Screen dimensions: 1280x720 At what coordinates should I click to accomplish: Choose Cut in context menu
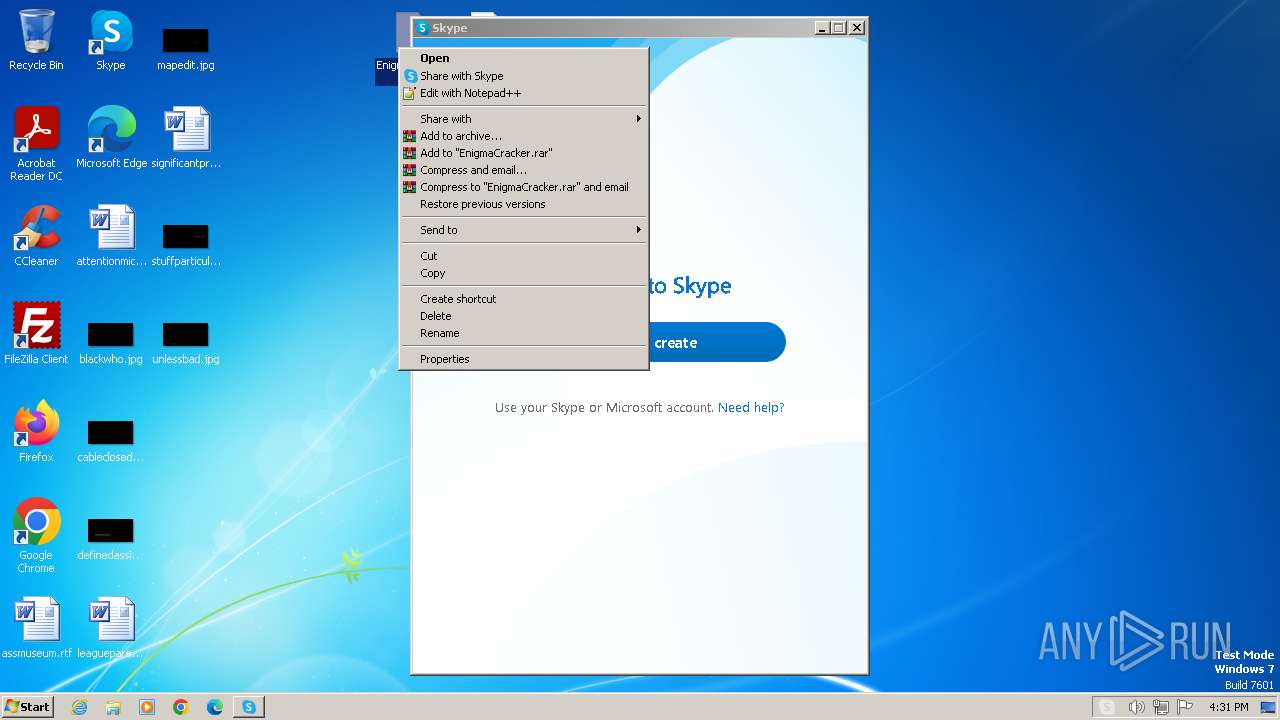pos(523,256)
